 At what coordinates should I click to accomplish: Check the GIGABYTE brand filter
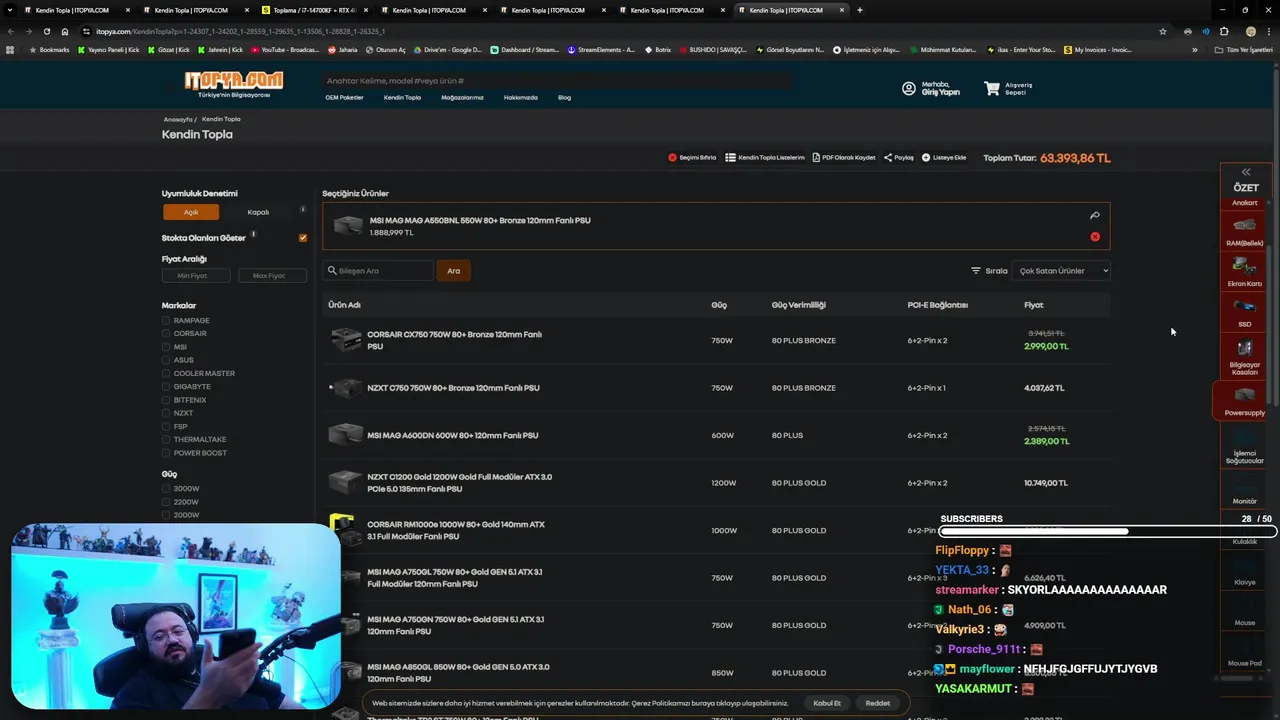tap(166, 387)
